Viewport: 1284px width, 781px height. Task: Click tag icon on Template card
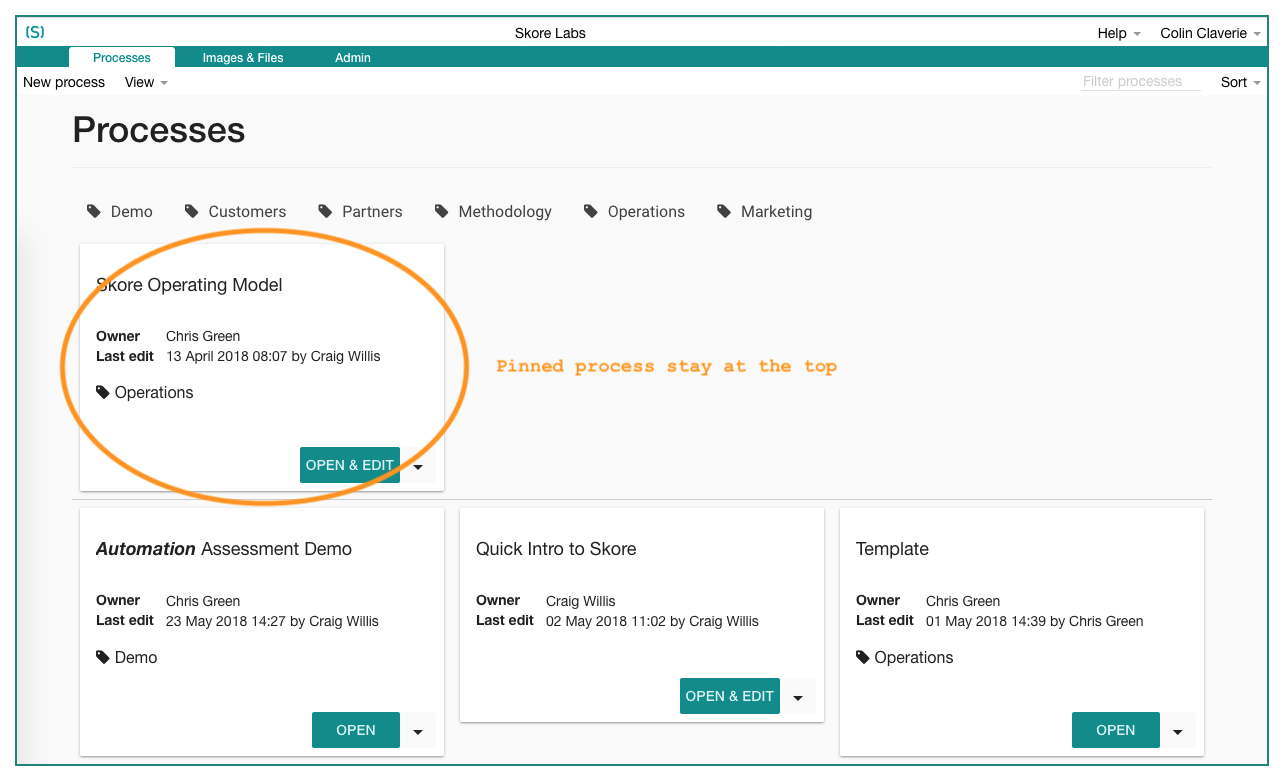click(x=863, y=657)
